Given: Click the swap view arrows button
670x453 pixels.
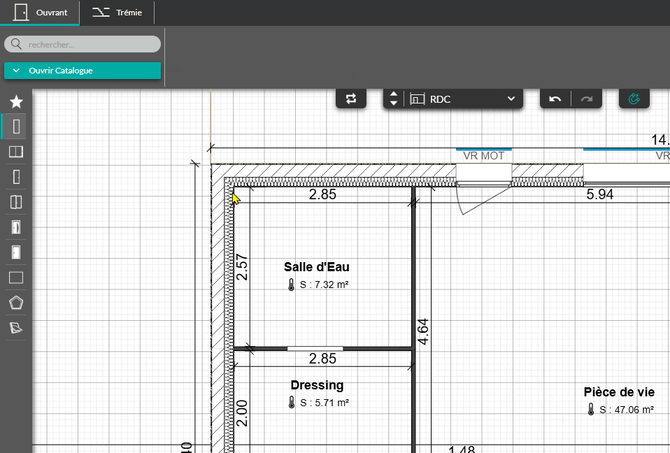Looking at the screenshot, I should point(351,99).
